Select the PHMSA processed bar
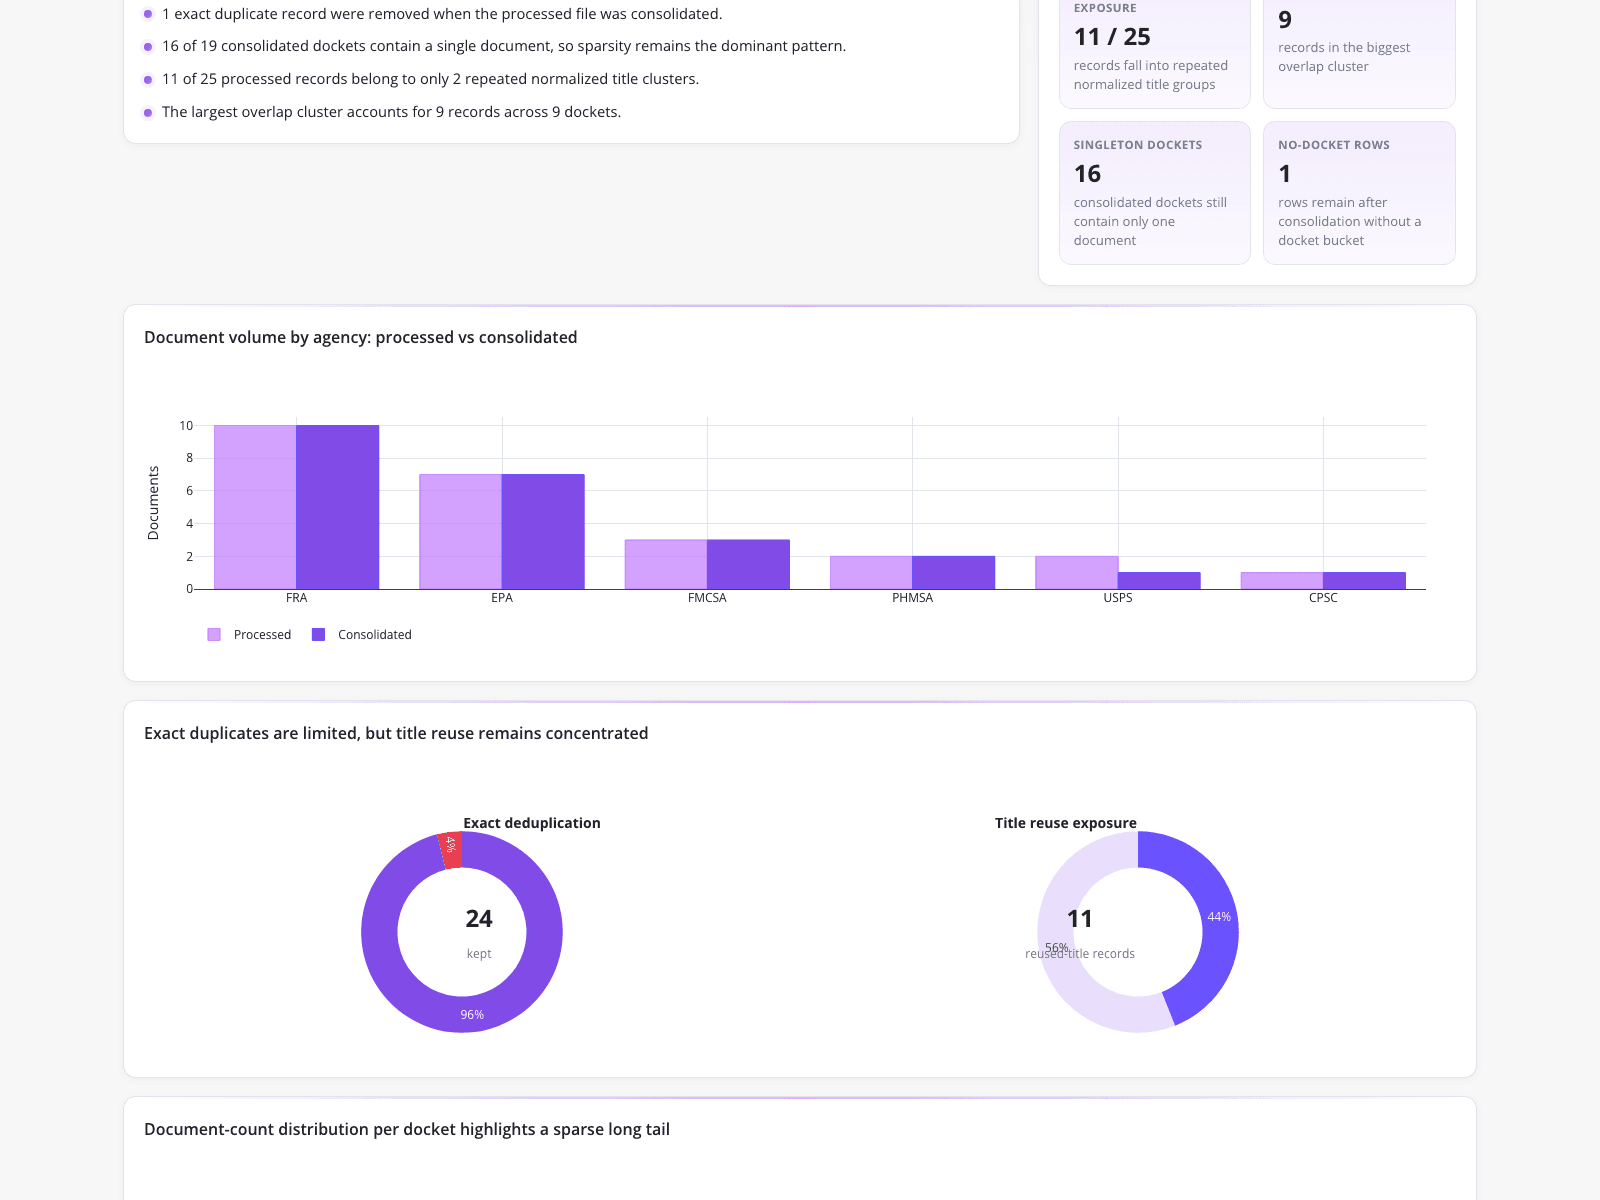 (871, 573)
